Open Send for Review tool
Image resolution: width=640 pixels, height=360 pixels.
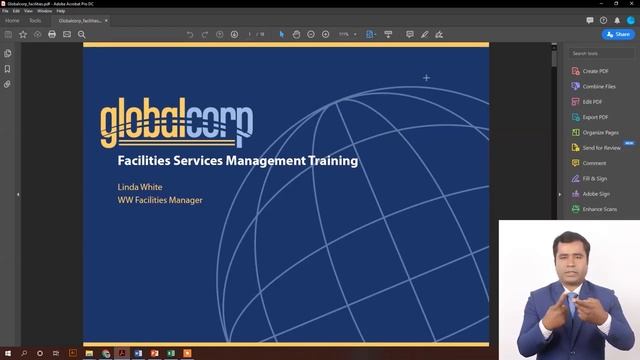596,148
